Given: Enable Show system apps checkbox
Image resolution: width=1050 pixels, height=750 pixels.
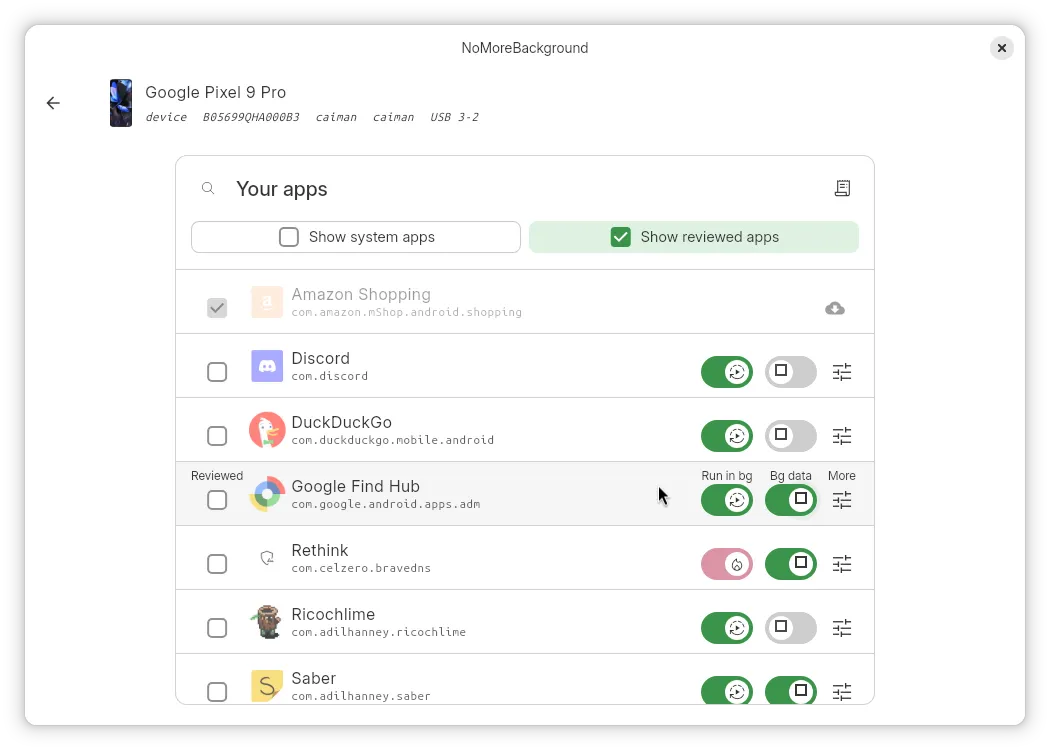Looking at the screenshot, I should tap(289, 237).
